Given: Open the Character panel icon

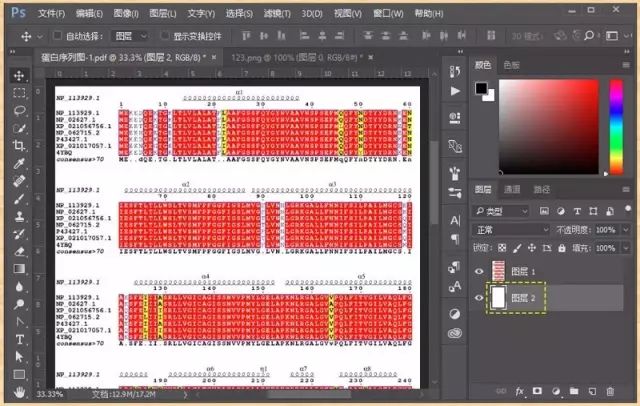Looking at the screenshot, I should pyautogui.click(x=455, y=220).
